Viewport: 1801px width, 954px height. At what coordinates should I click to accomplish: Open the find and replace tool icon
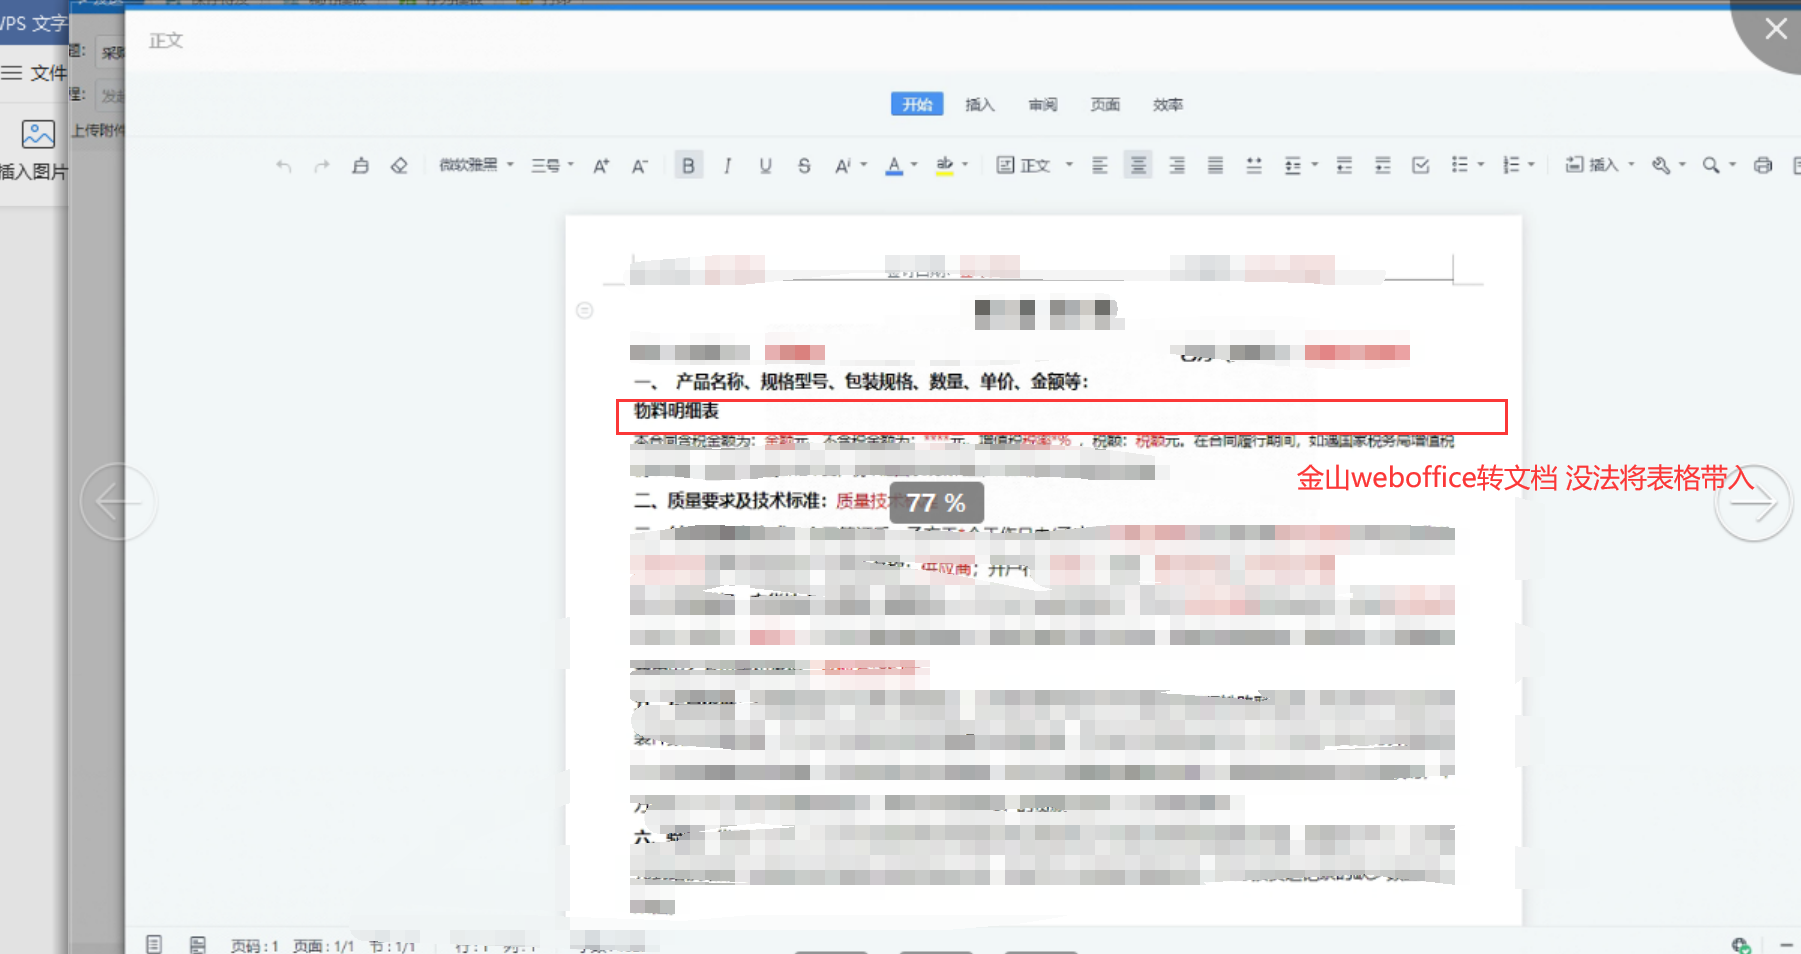[1661, 166]
